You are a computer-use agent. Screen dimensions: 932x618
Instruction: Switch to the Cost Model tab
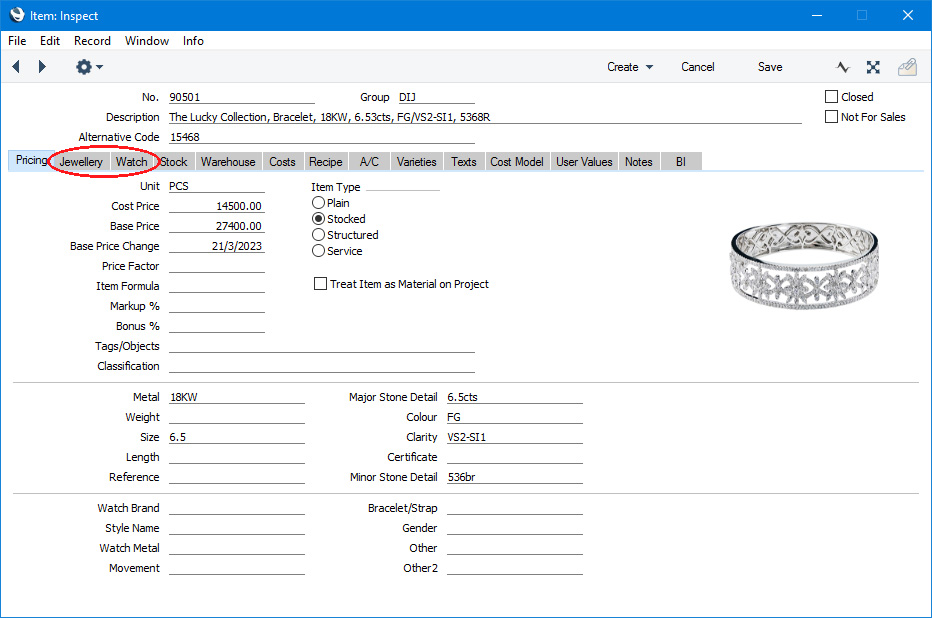517,162
